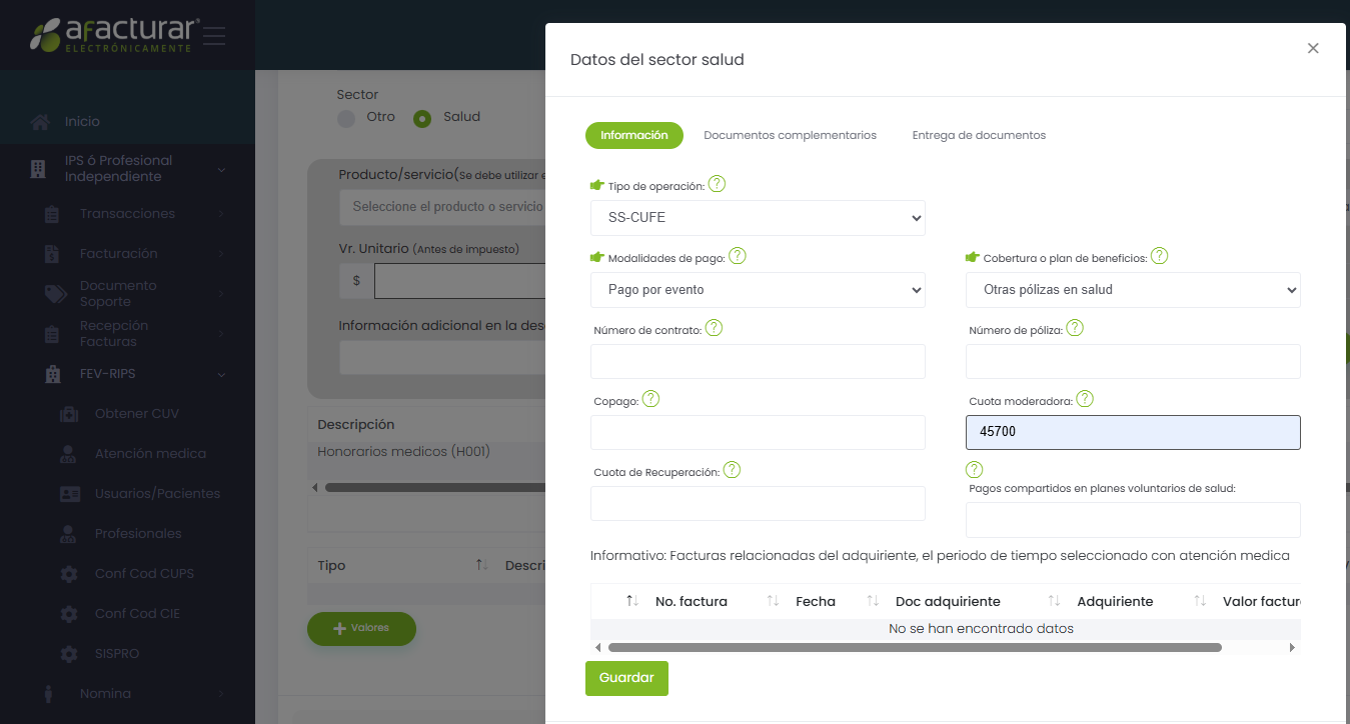Open help for Modalidades de pago
The width and height of the screenshot is (1350, 724).
(x=737, y=256)
